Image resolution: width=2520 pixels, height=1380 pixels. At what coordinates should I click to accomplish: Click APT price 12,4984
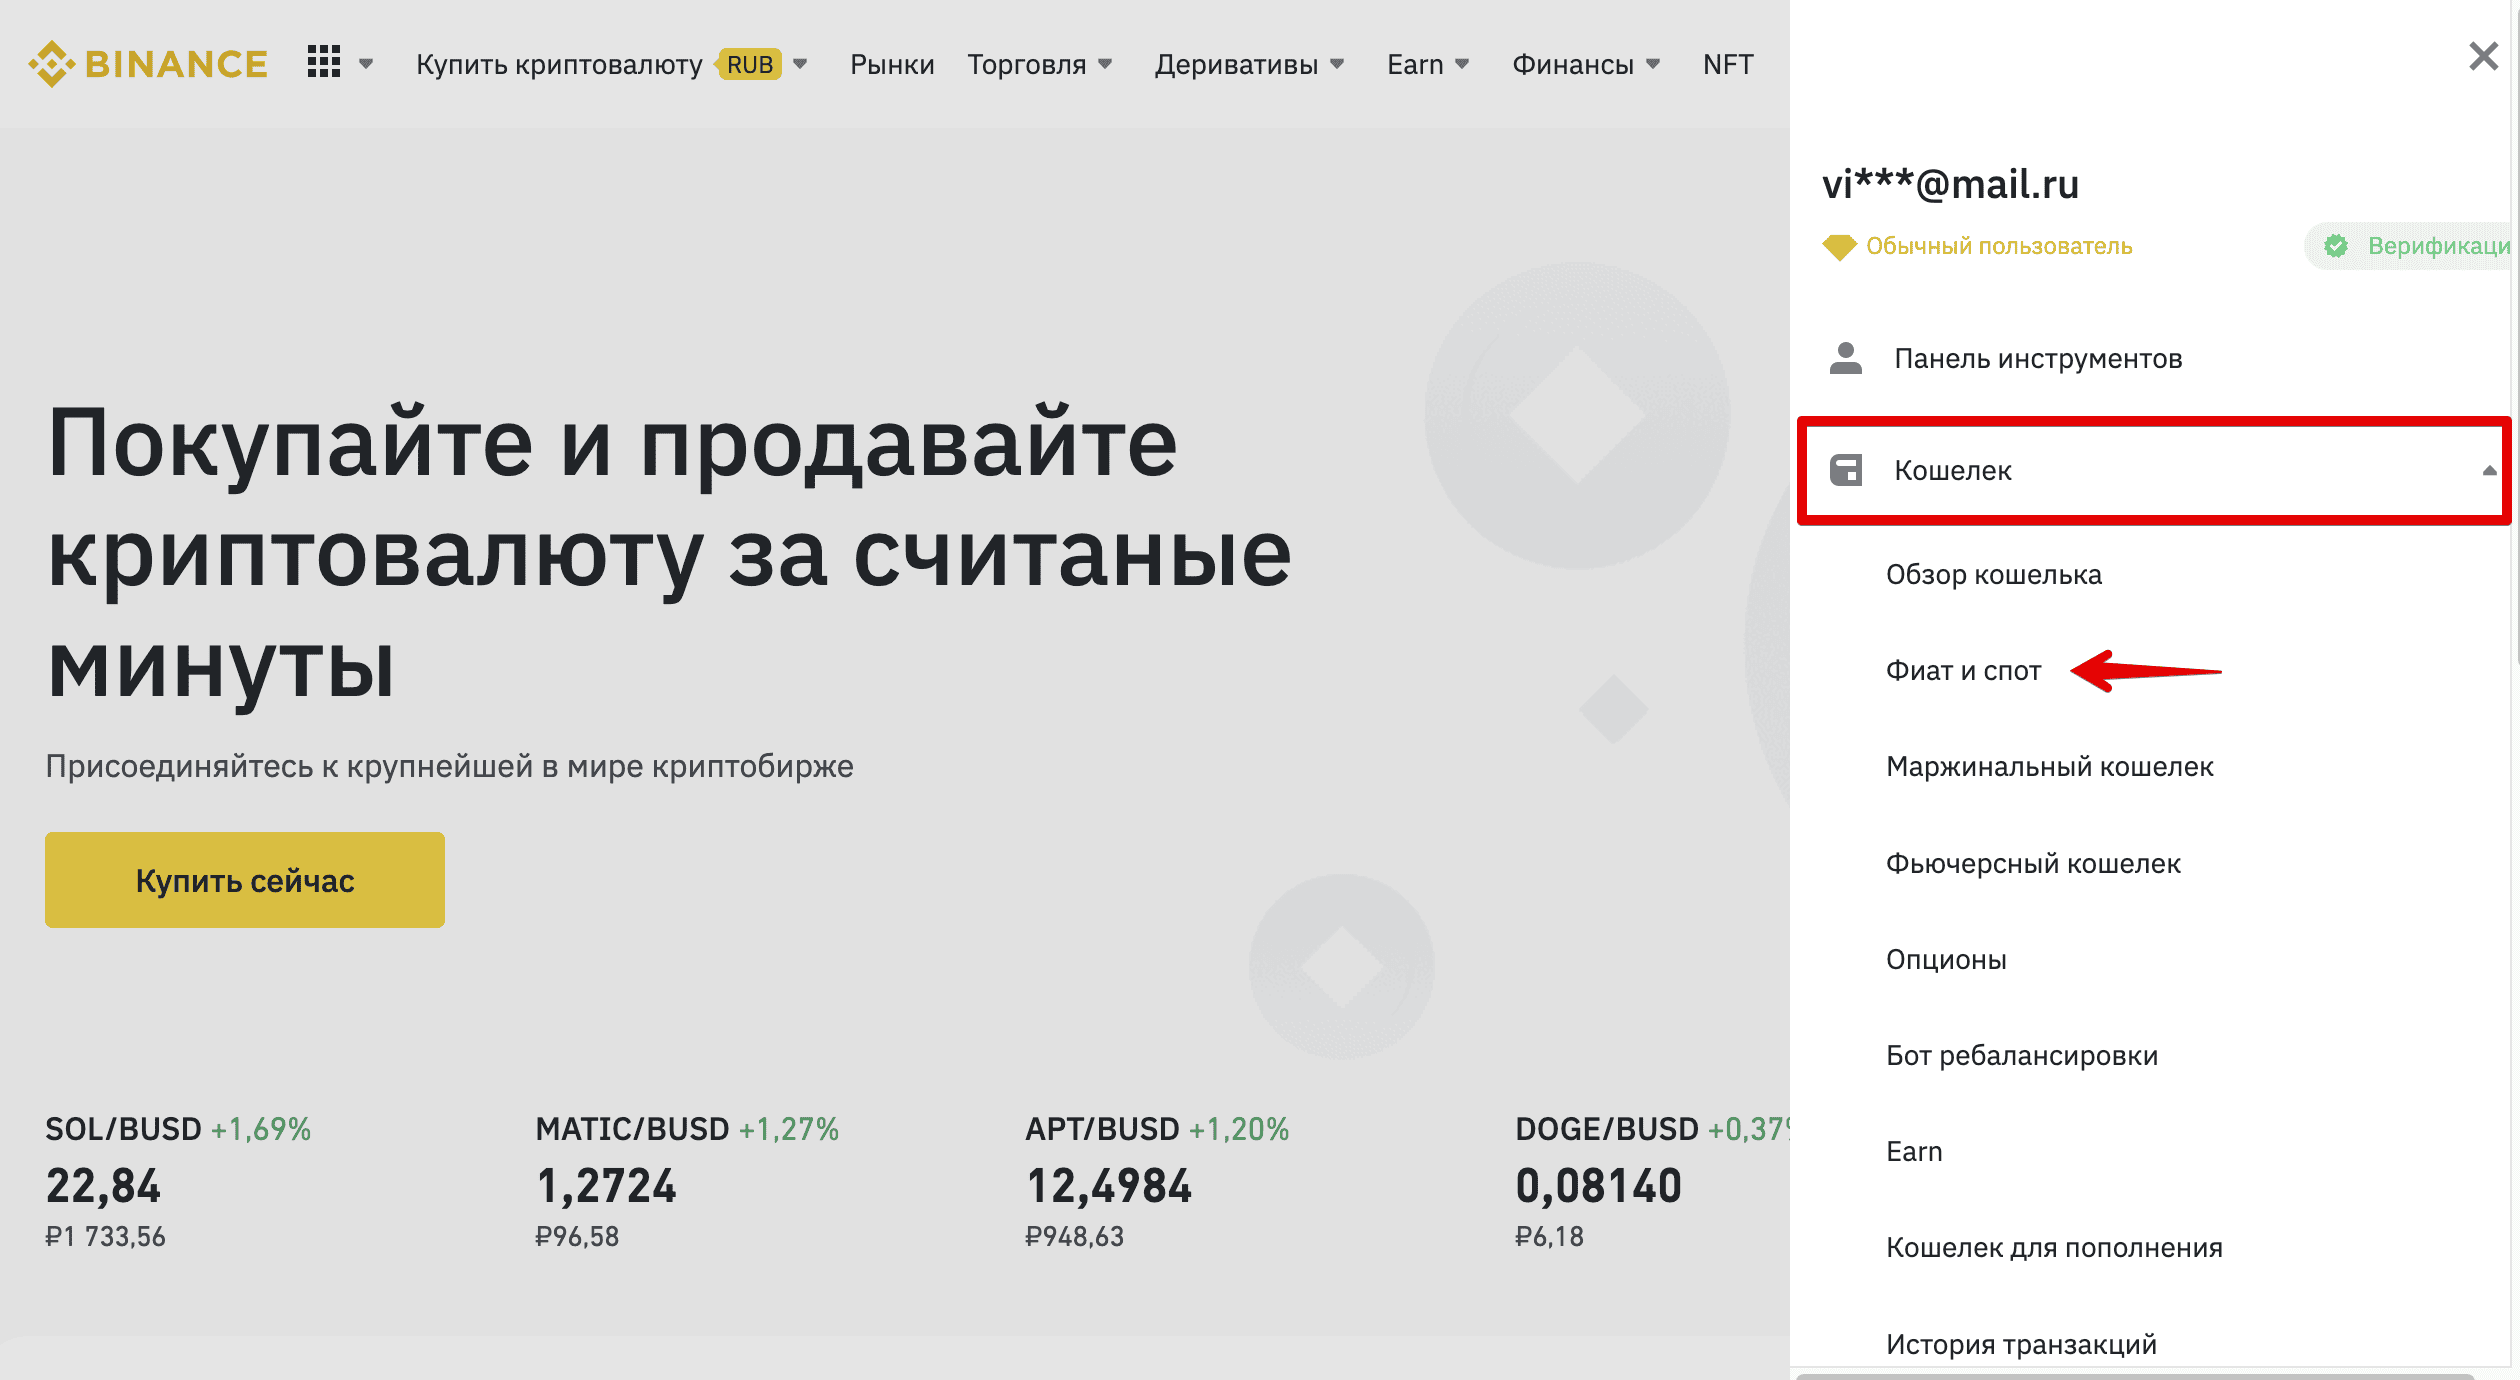pyautogui.click(x=1109, y=1186)
